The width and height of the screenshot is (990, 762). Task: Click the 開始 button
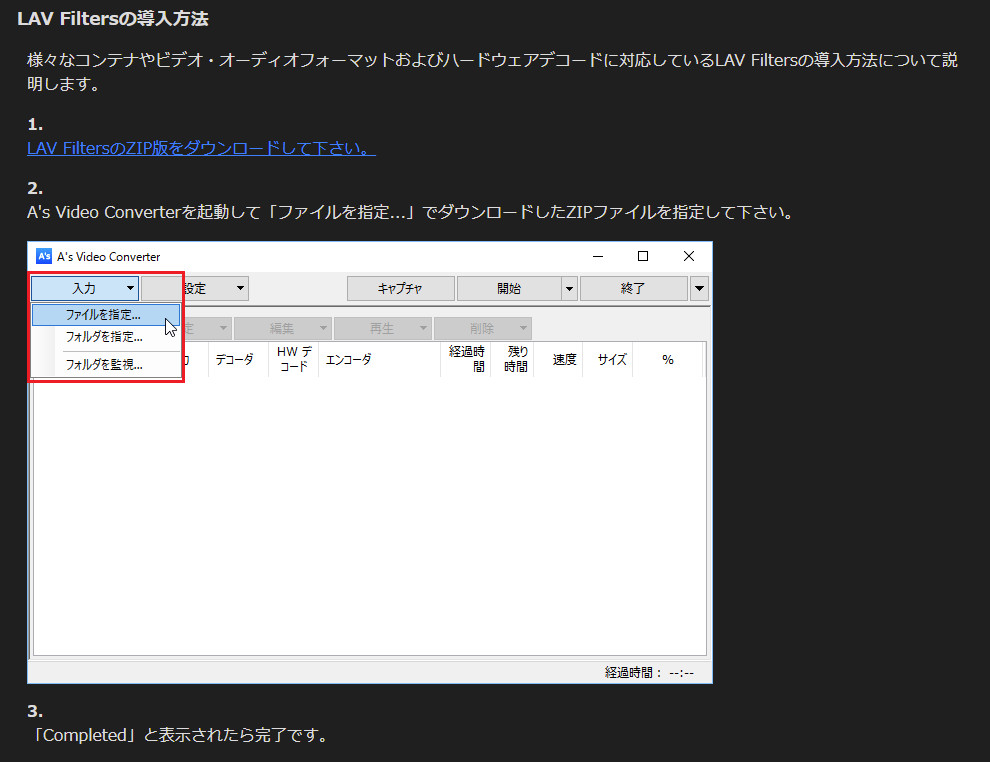pyautogui.click(x=508, y=289)
